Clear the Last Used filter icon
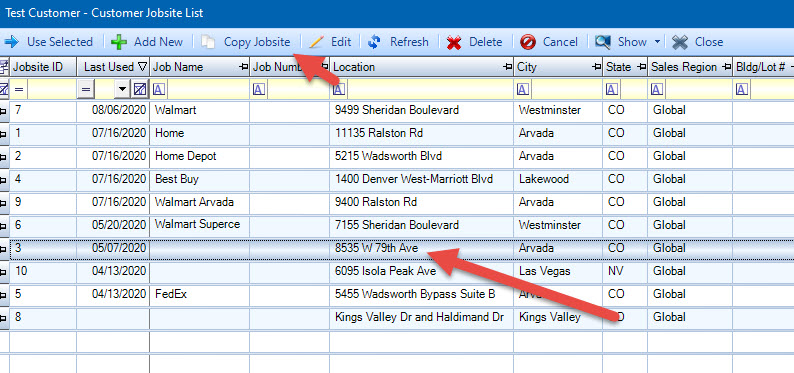The height and width of the screenshot is (373, 794). [140, 90]
